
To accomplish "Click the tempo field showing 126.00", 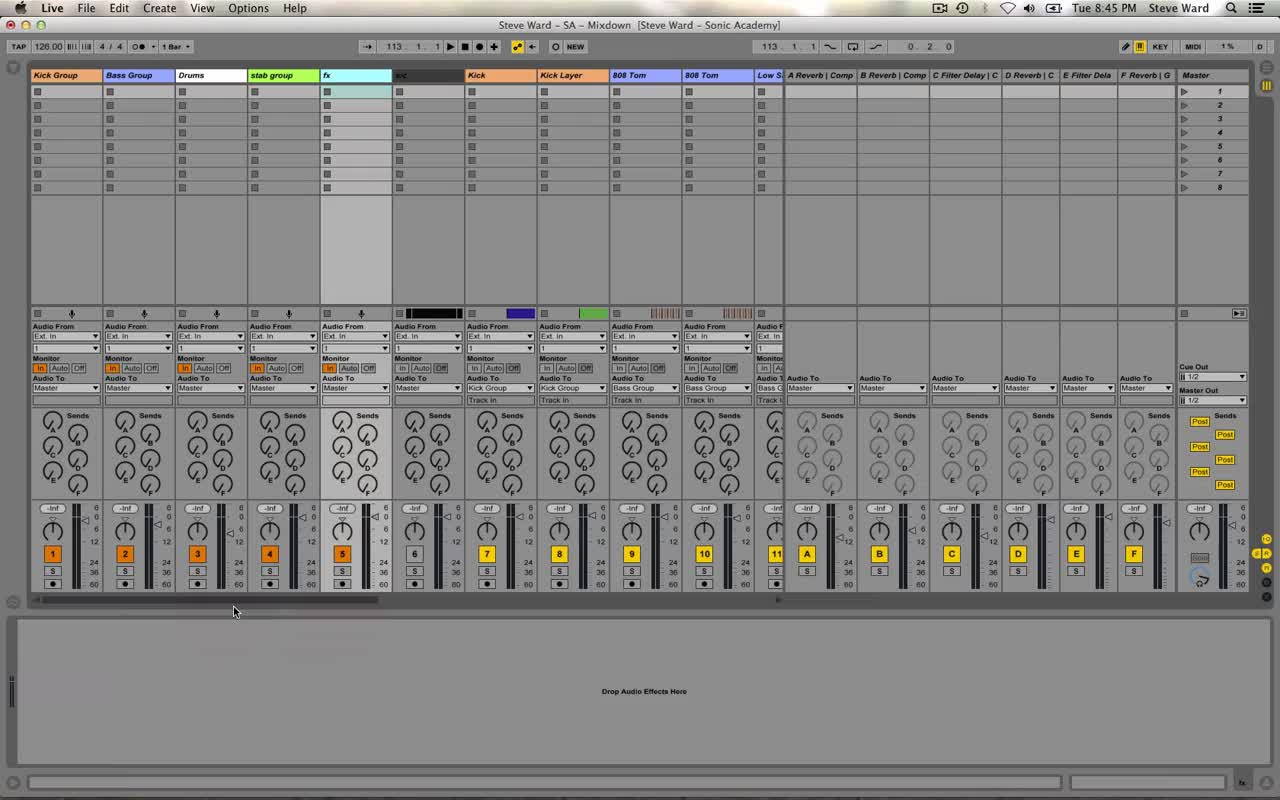I will click(48, 47).
